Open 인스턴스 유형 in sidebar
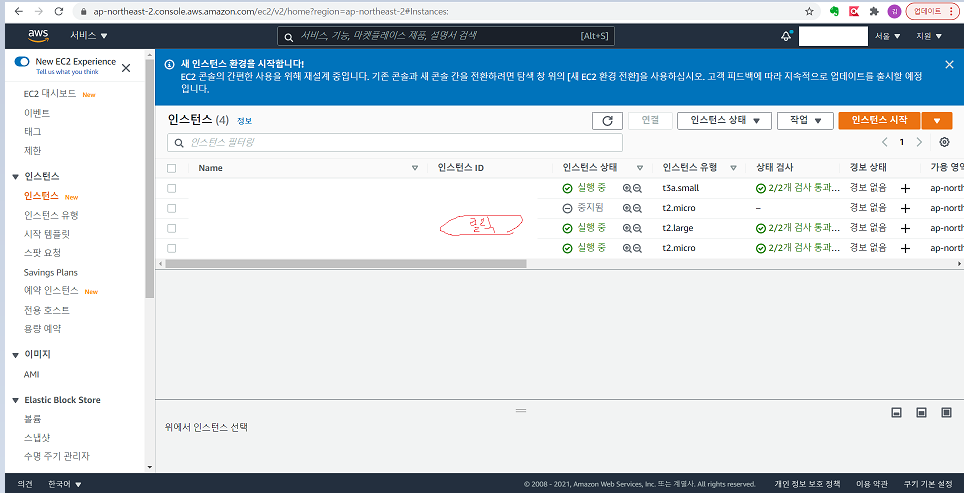964x493 pixels. click(51, 215)
